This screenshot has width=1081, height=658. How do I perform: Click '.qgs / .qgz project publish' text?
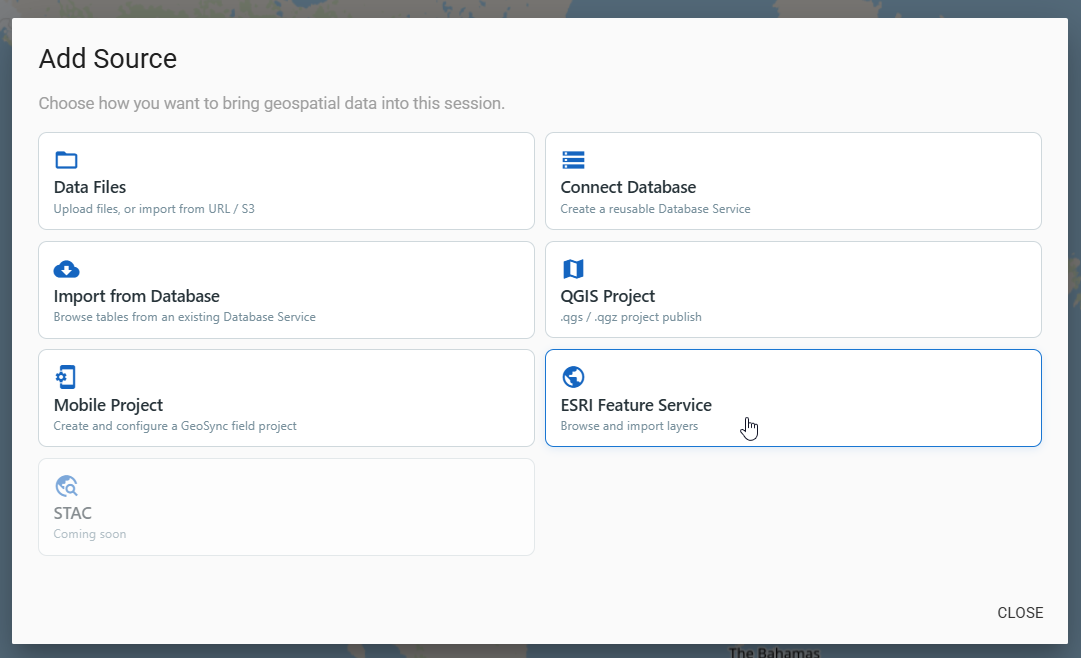pyautogui.click(x=631, y=317)
